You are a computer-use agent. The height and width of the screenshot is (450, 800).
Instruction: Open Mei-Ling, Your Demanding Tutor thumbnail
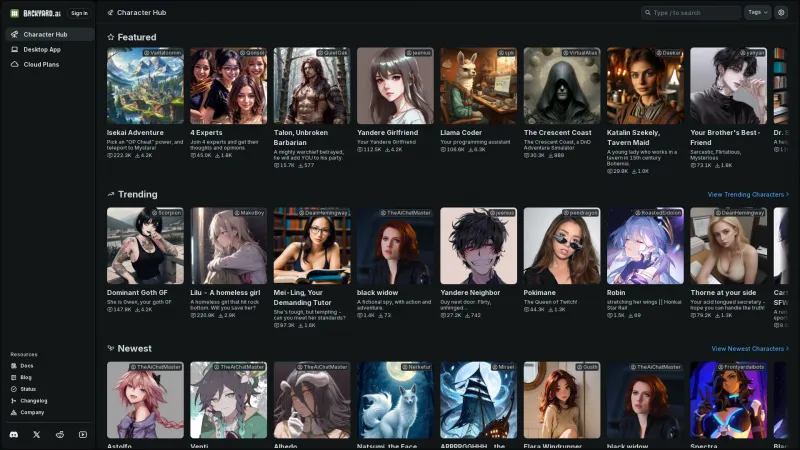click(312, 245)
